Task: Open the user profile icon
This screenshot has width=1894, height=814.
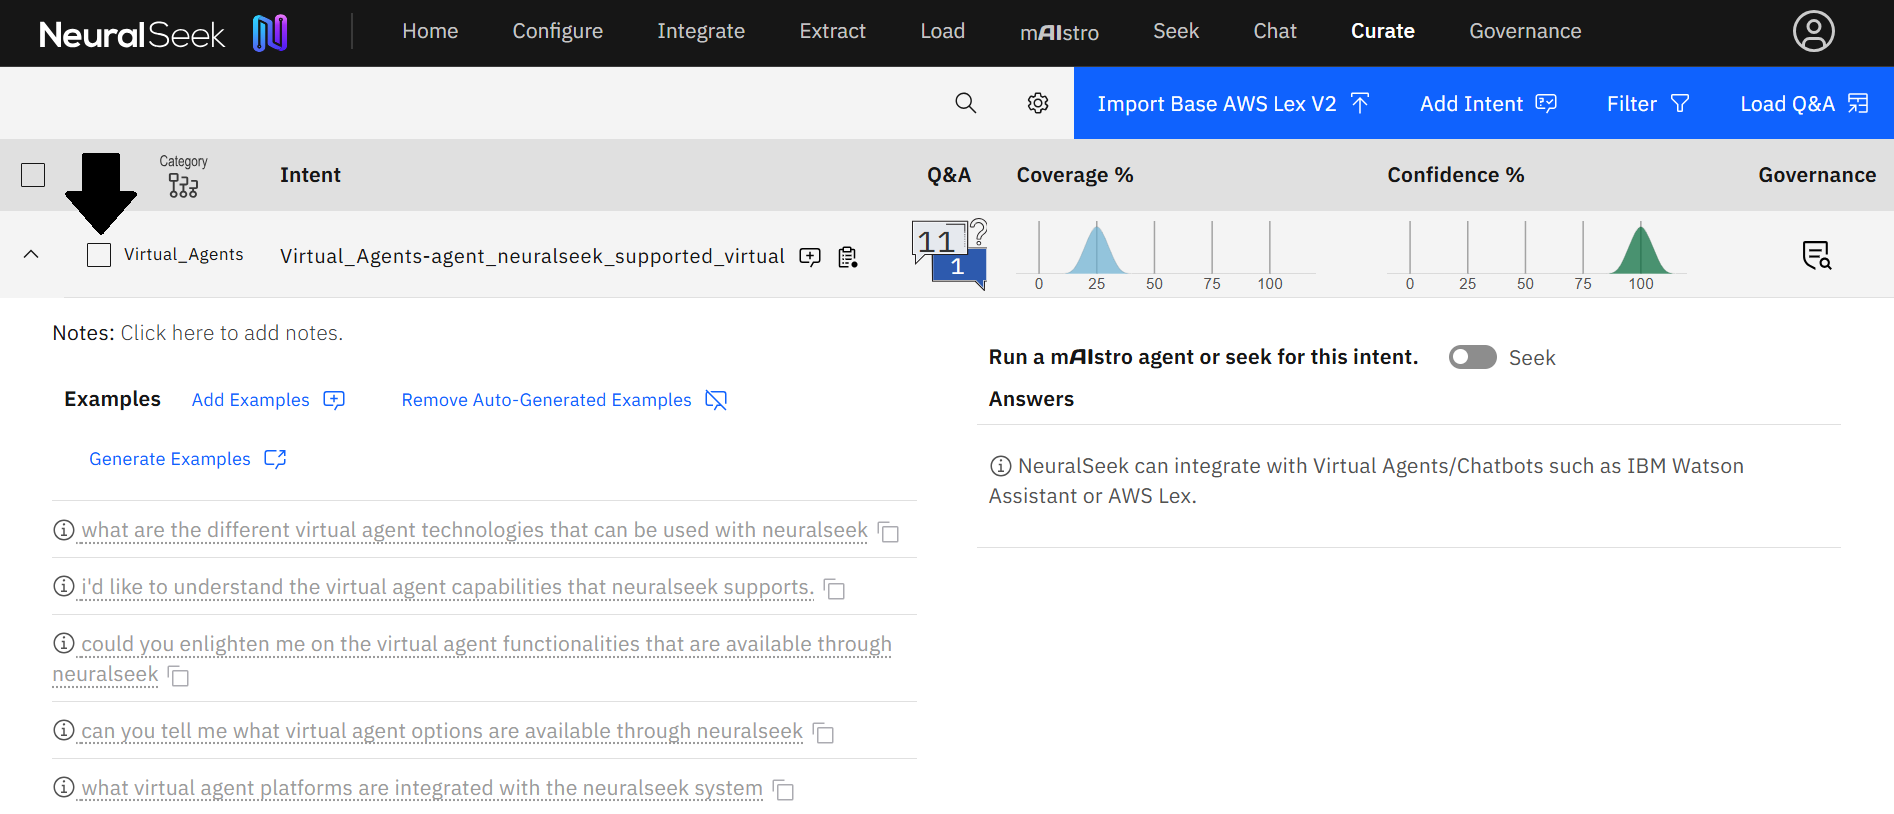Action: (1813, 31)
